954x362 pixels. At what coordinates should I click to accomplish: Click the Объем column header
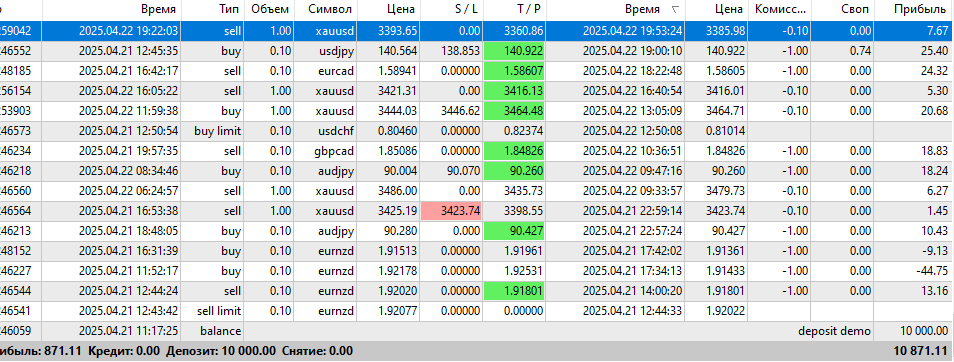point(269,10)
